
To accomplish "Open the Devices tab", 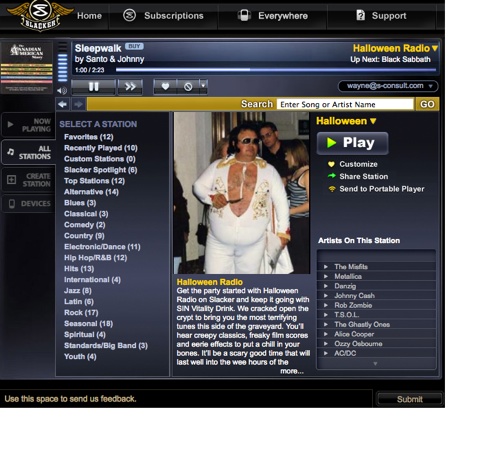I will (x=28, y=204).
